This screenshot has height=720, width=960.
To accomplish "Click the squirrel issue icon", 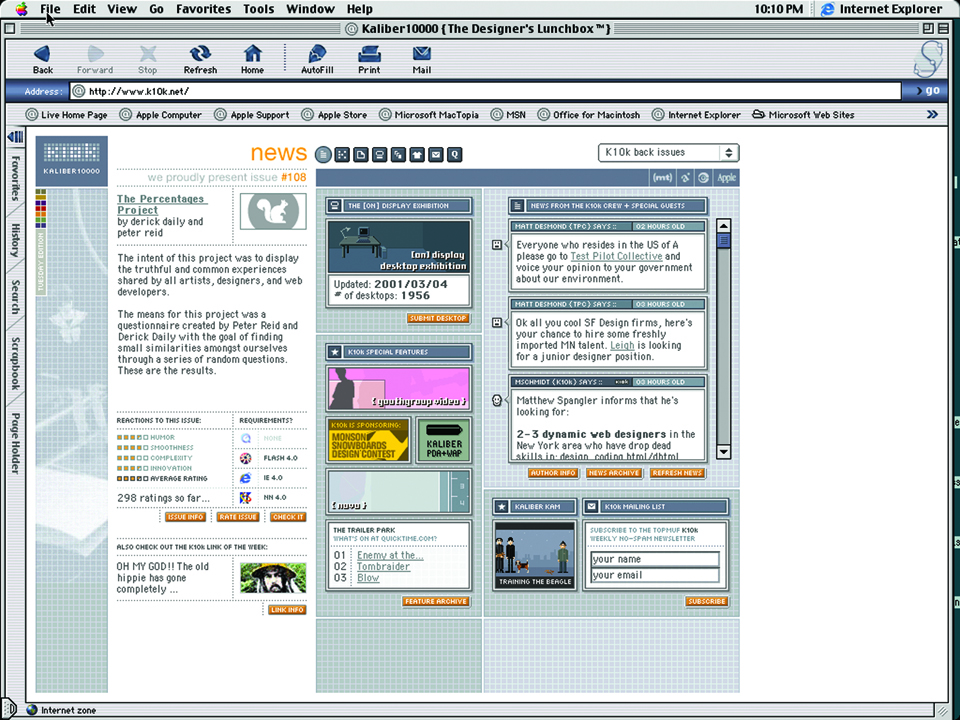I will [x=273, y=211].
